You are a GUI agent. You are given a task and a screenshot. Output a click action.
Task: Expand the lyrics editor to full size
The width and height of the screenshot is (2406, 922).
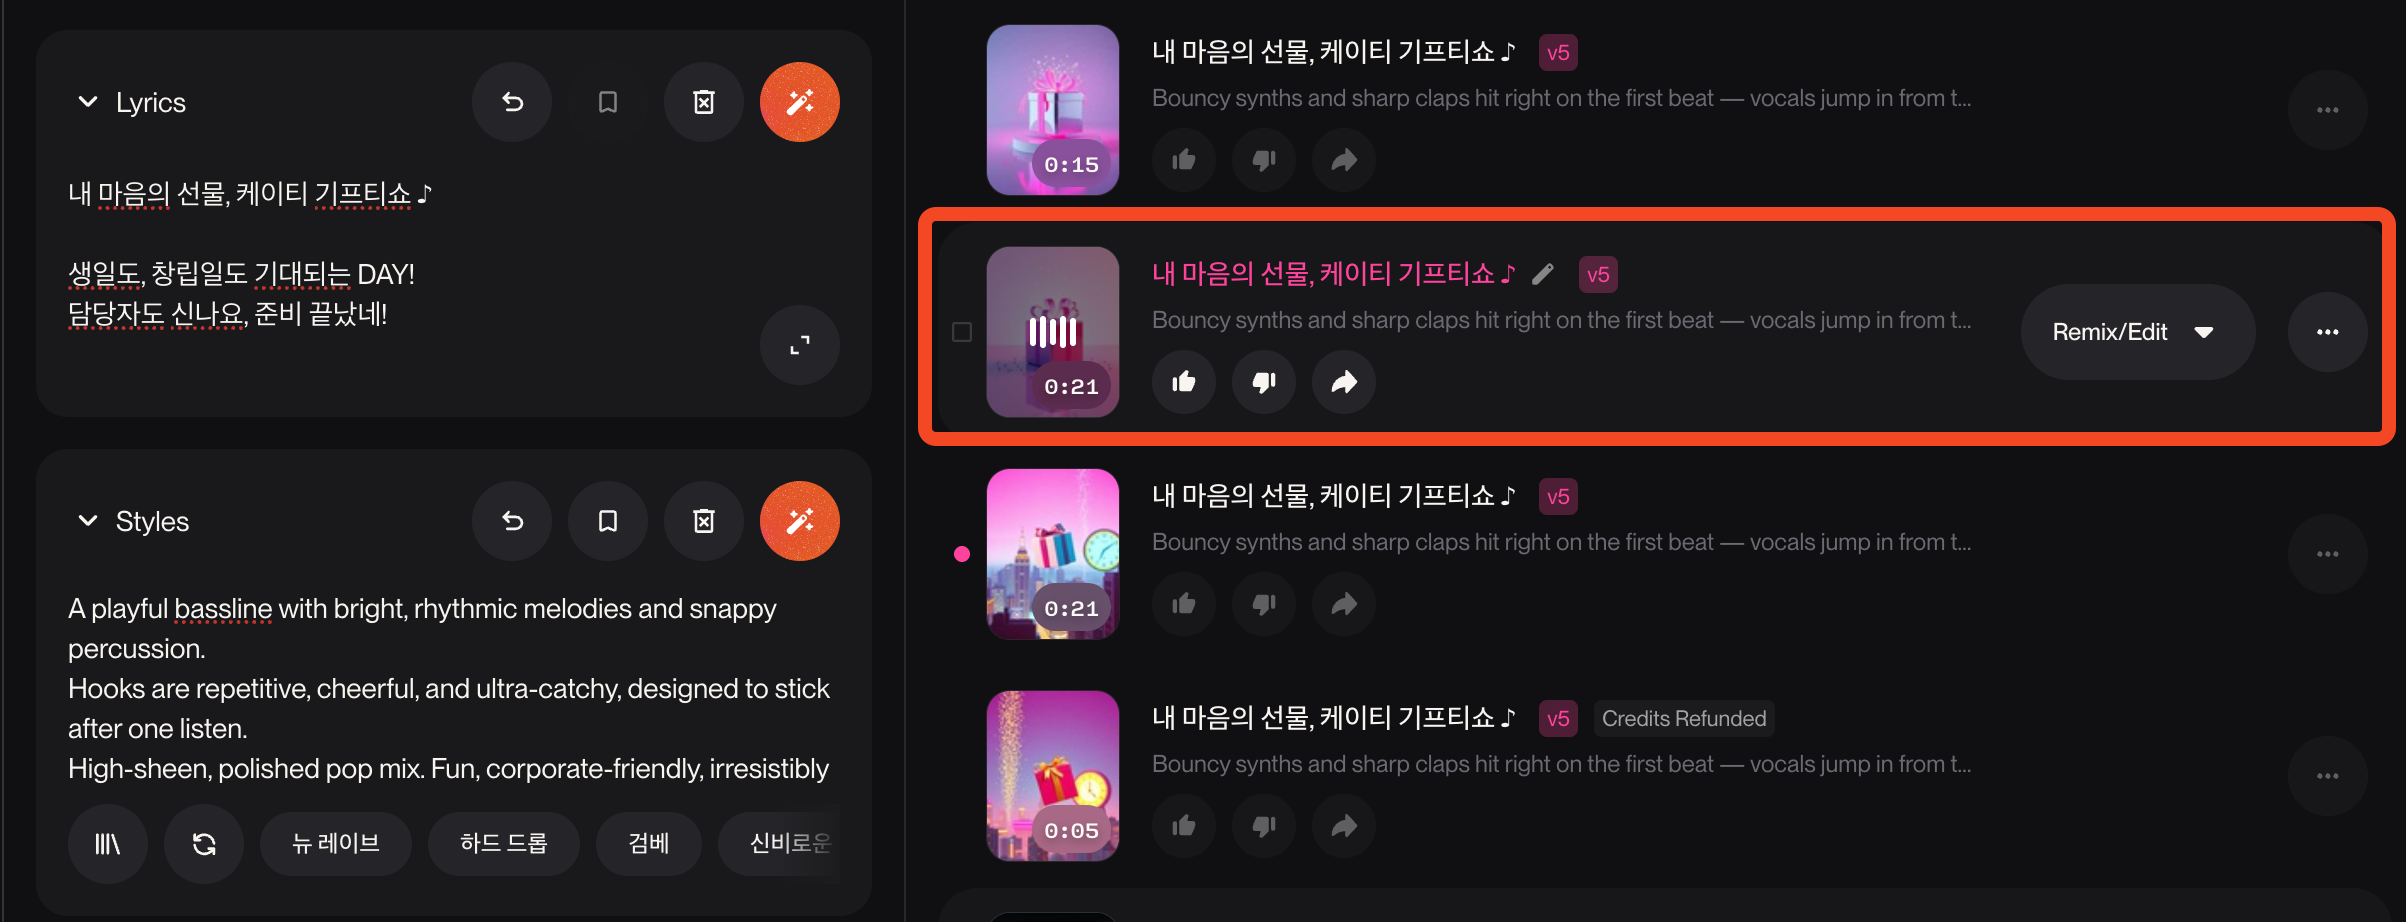tap(799, 345)
